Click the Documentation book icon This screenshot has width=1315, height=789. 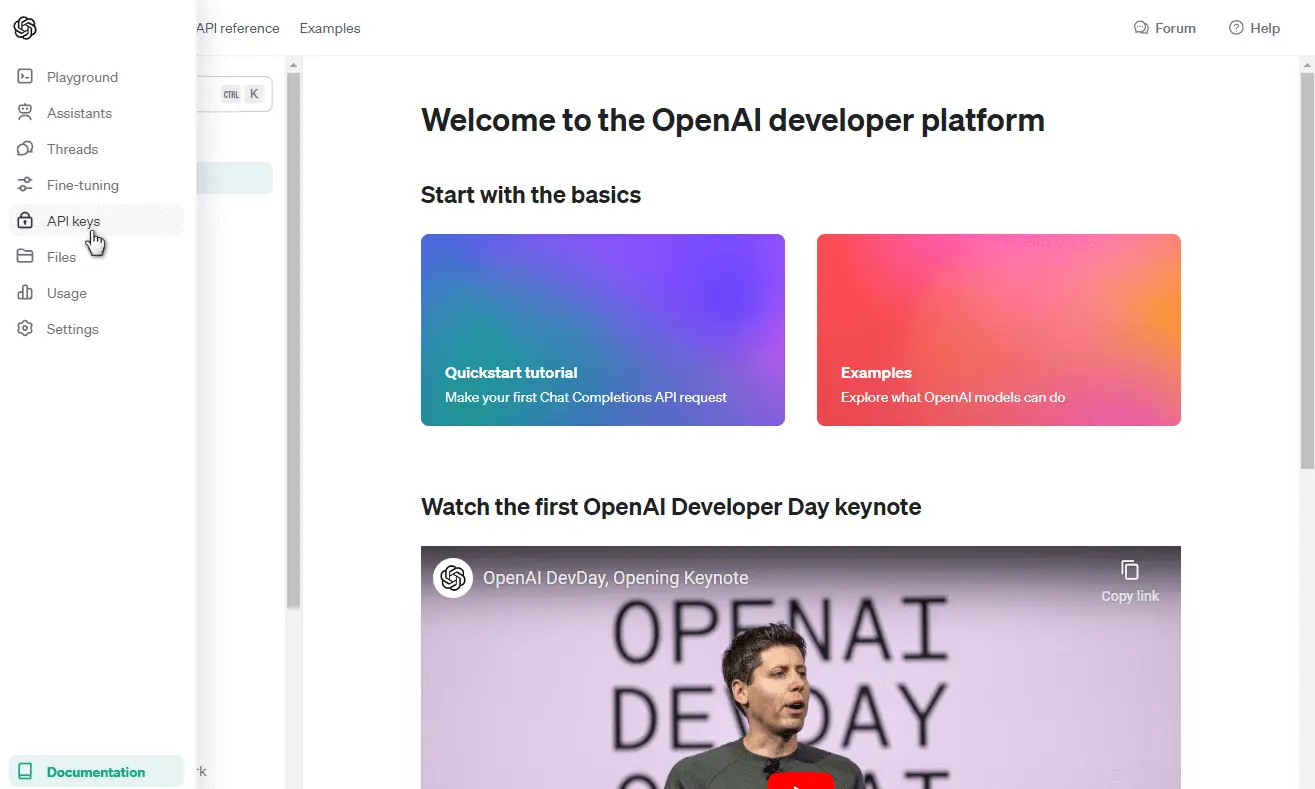(26, 772)
